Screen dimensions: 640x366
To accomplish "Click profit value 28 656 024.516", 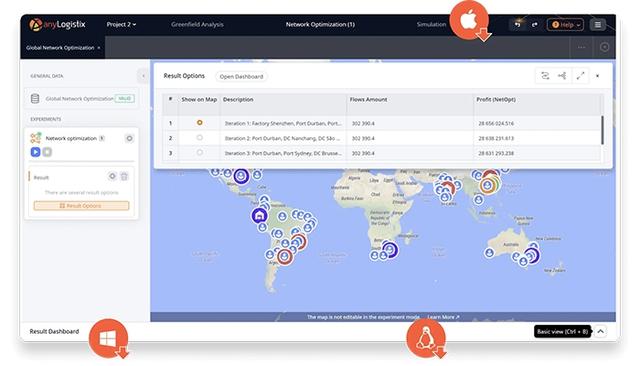I will (x=496, y=123).
